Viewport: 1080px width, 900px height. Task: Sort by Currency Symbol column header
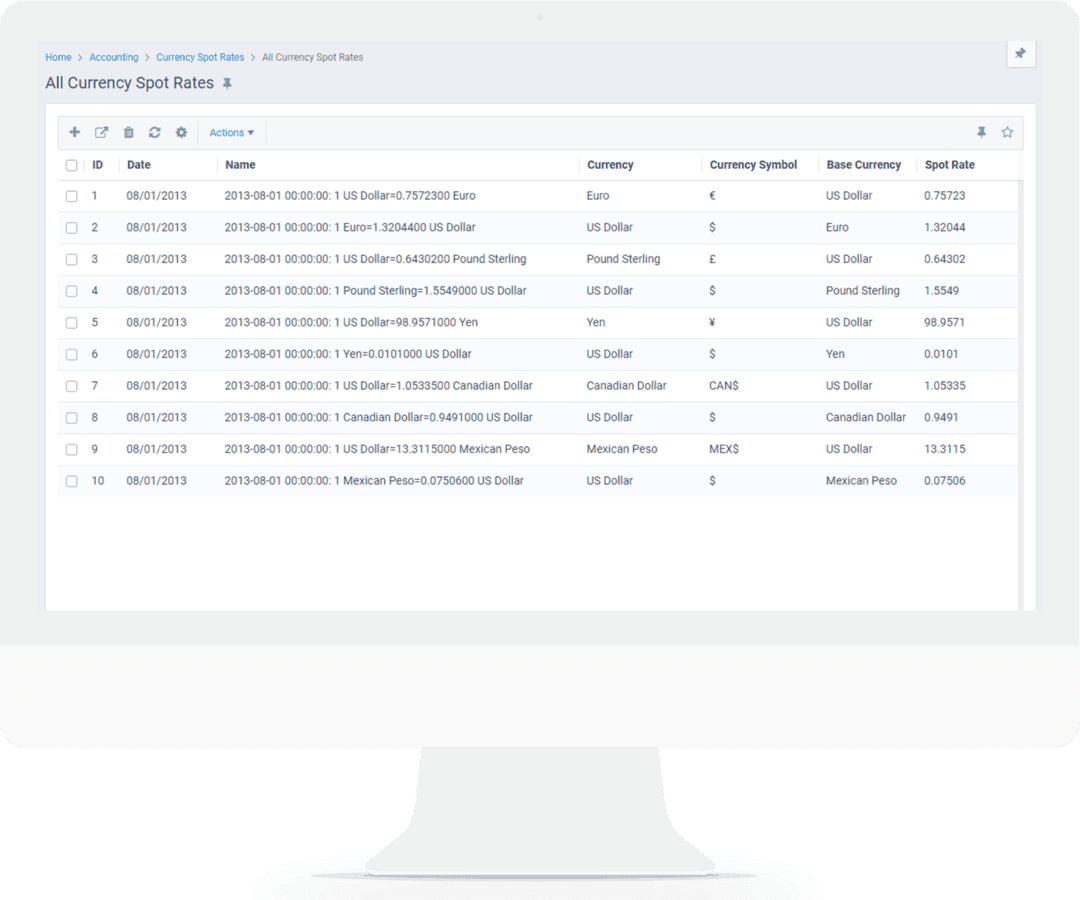754,165
